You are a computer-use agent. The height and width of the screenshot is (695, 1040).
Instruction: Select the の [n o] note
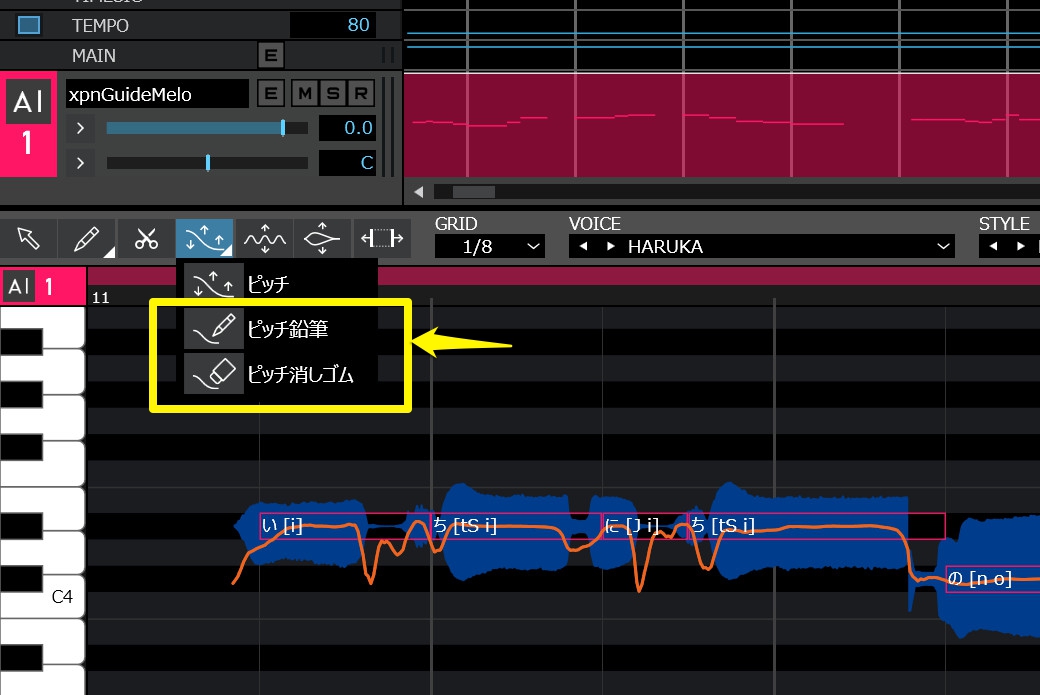[x=992, y=579]
